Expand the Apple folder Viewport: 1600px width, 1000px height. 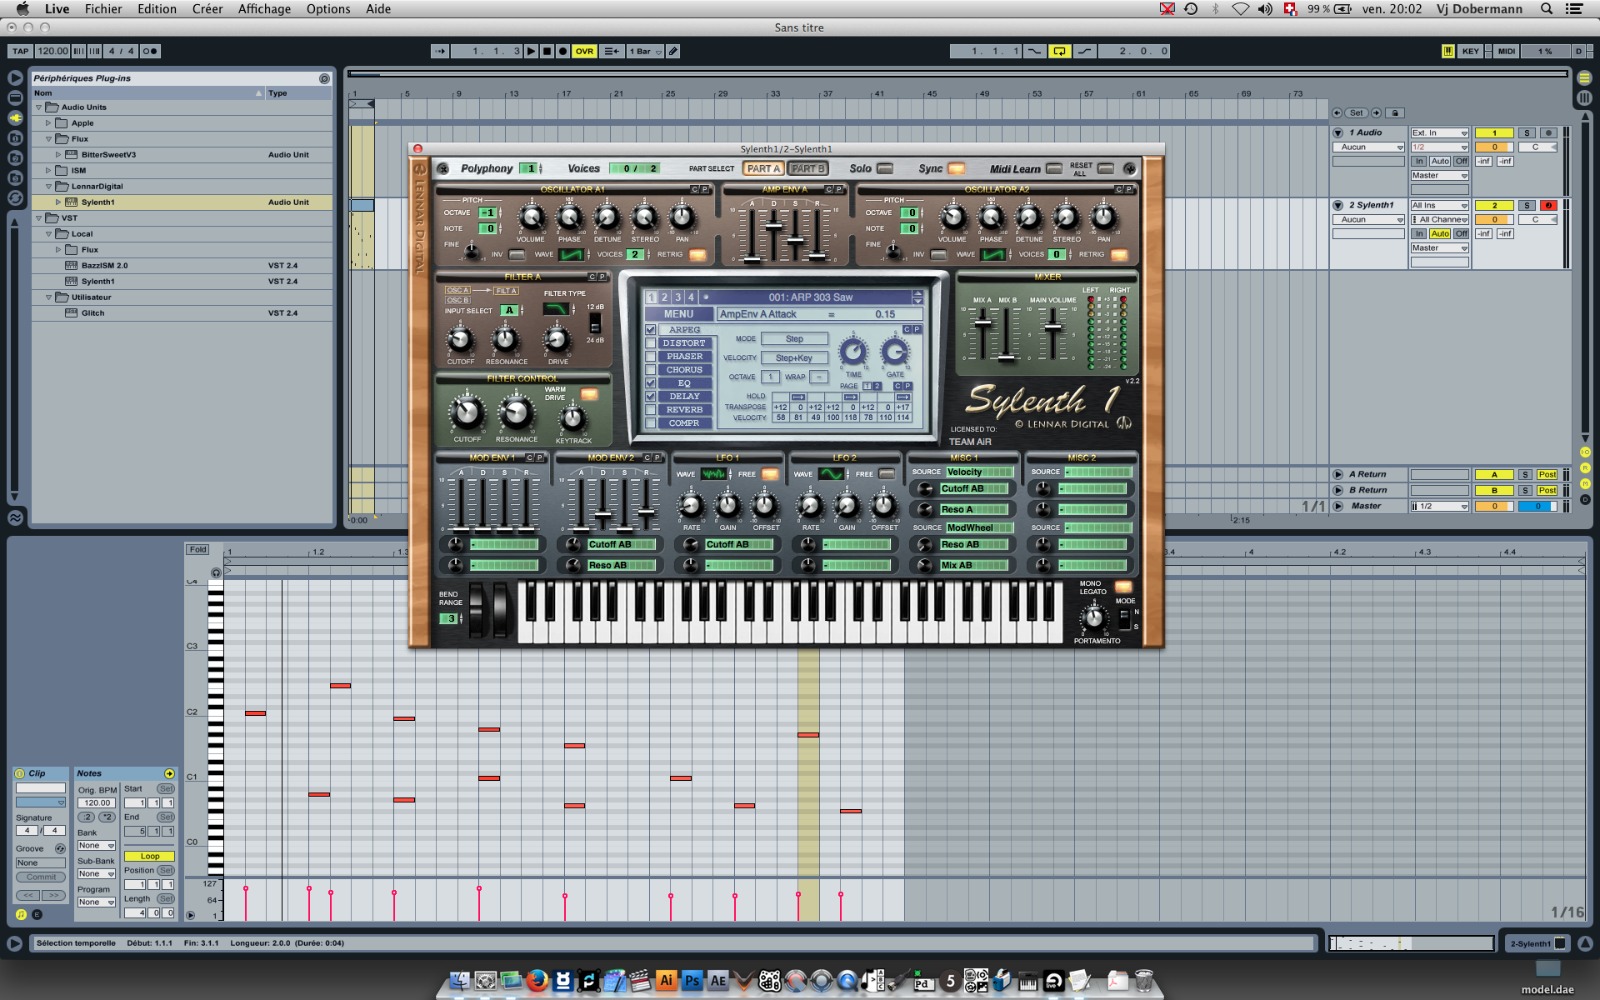pos(48,123)
